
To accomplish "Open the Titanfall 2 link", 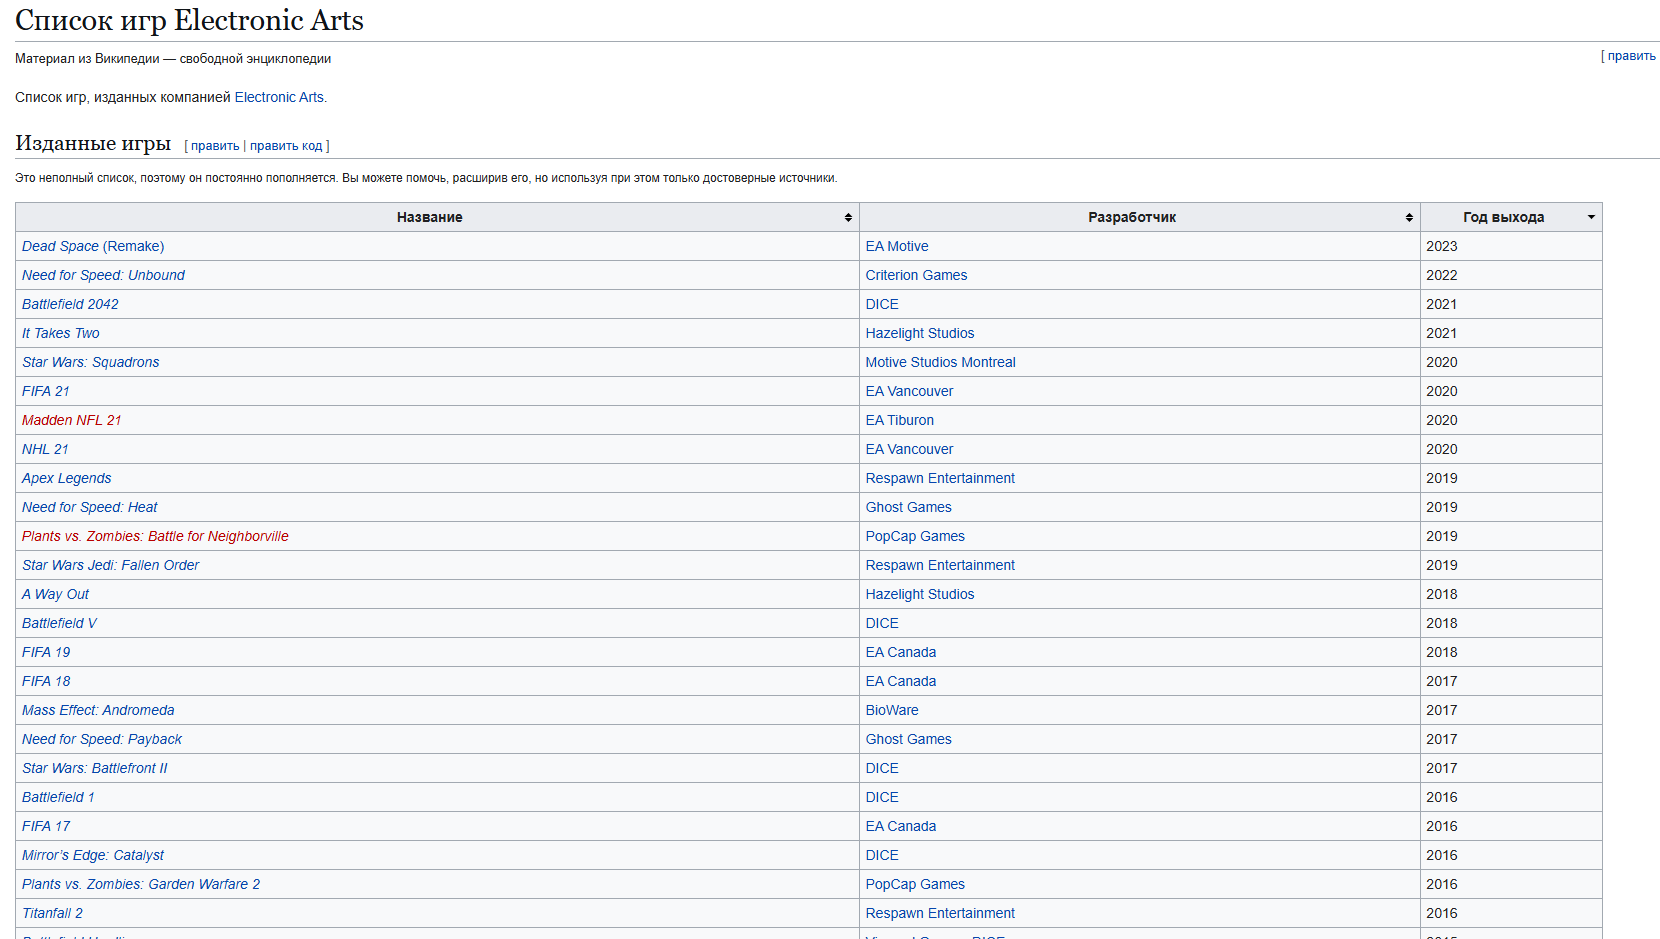I will pyautogui.click(x=52, y=913).
